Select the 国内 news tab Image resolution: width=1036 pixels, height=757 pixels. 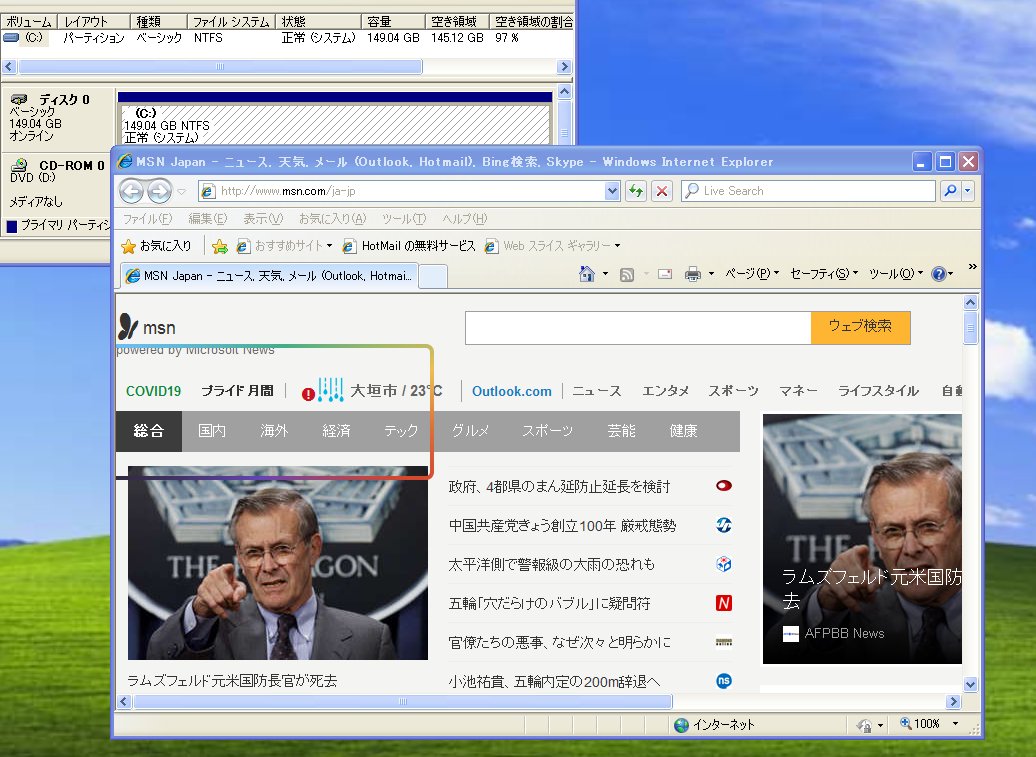pos(212,431)
